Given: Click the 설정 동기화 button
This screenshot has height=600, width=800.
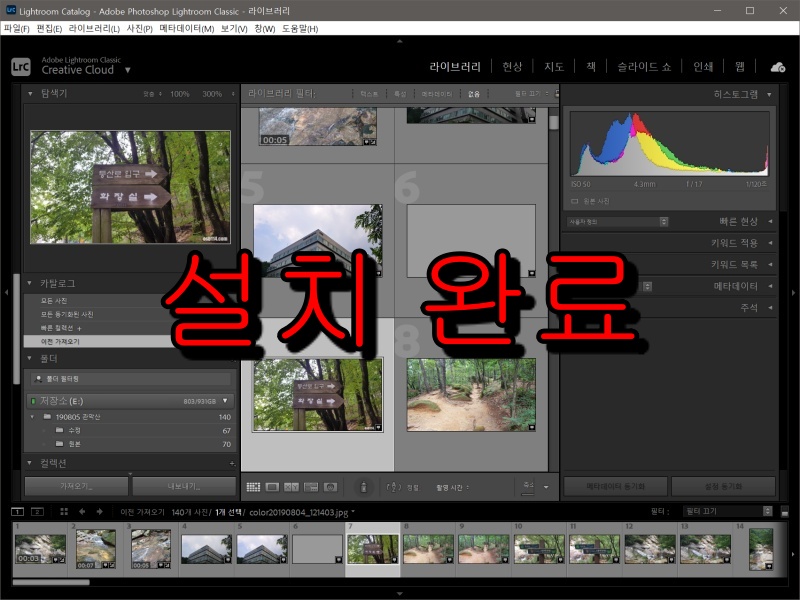Looking at the screenshot, I should (x=723, y=486).
